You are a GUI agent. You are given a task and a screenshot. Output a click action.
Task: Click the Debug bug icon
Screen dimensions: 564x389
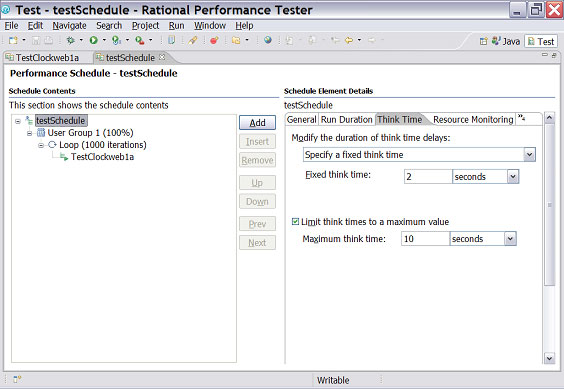pyautogui.click(x=70, y=40)
